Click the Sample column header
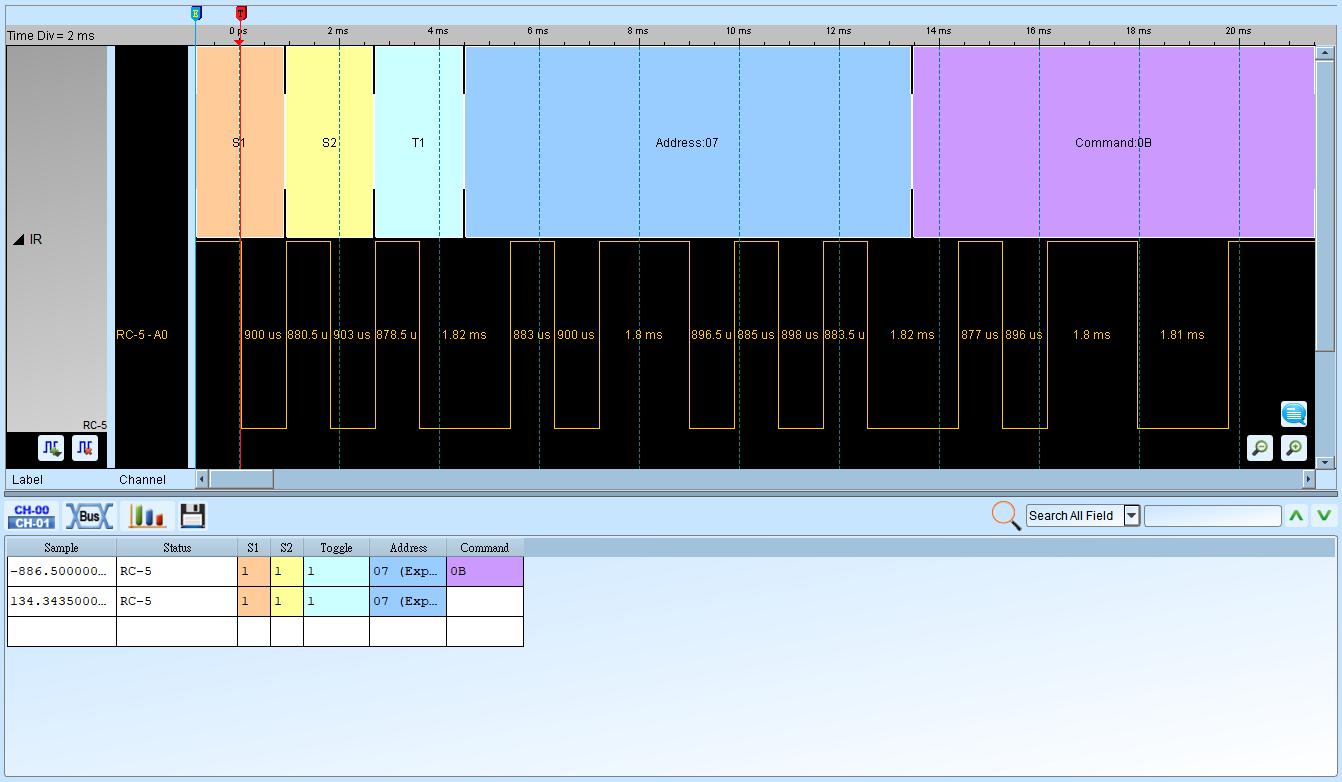The image size is (1342, 782). pos(62,548)
